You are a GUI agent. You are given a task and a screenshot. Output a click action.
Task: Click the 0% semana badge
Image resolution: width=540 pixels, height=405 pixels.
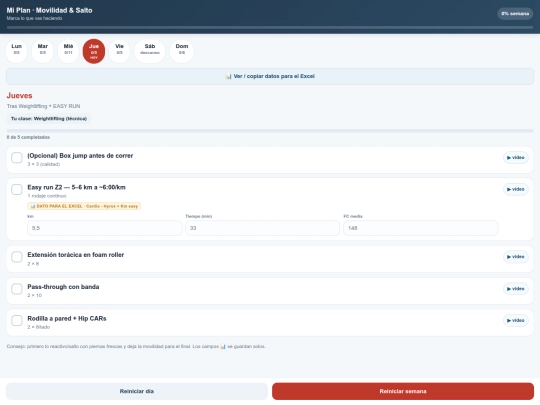515,14
